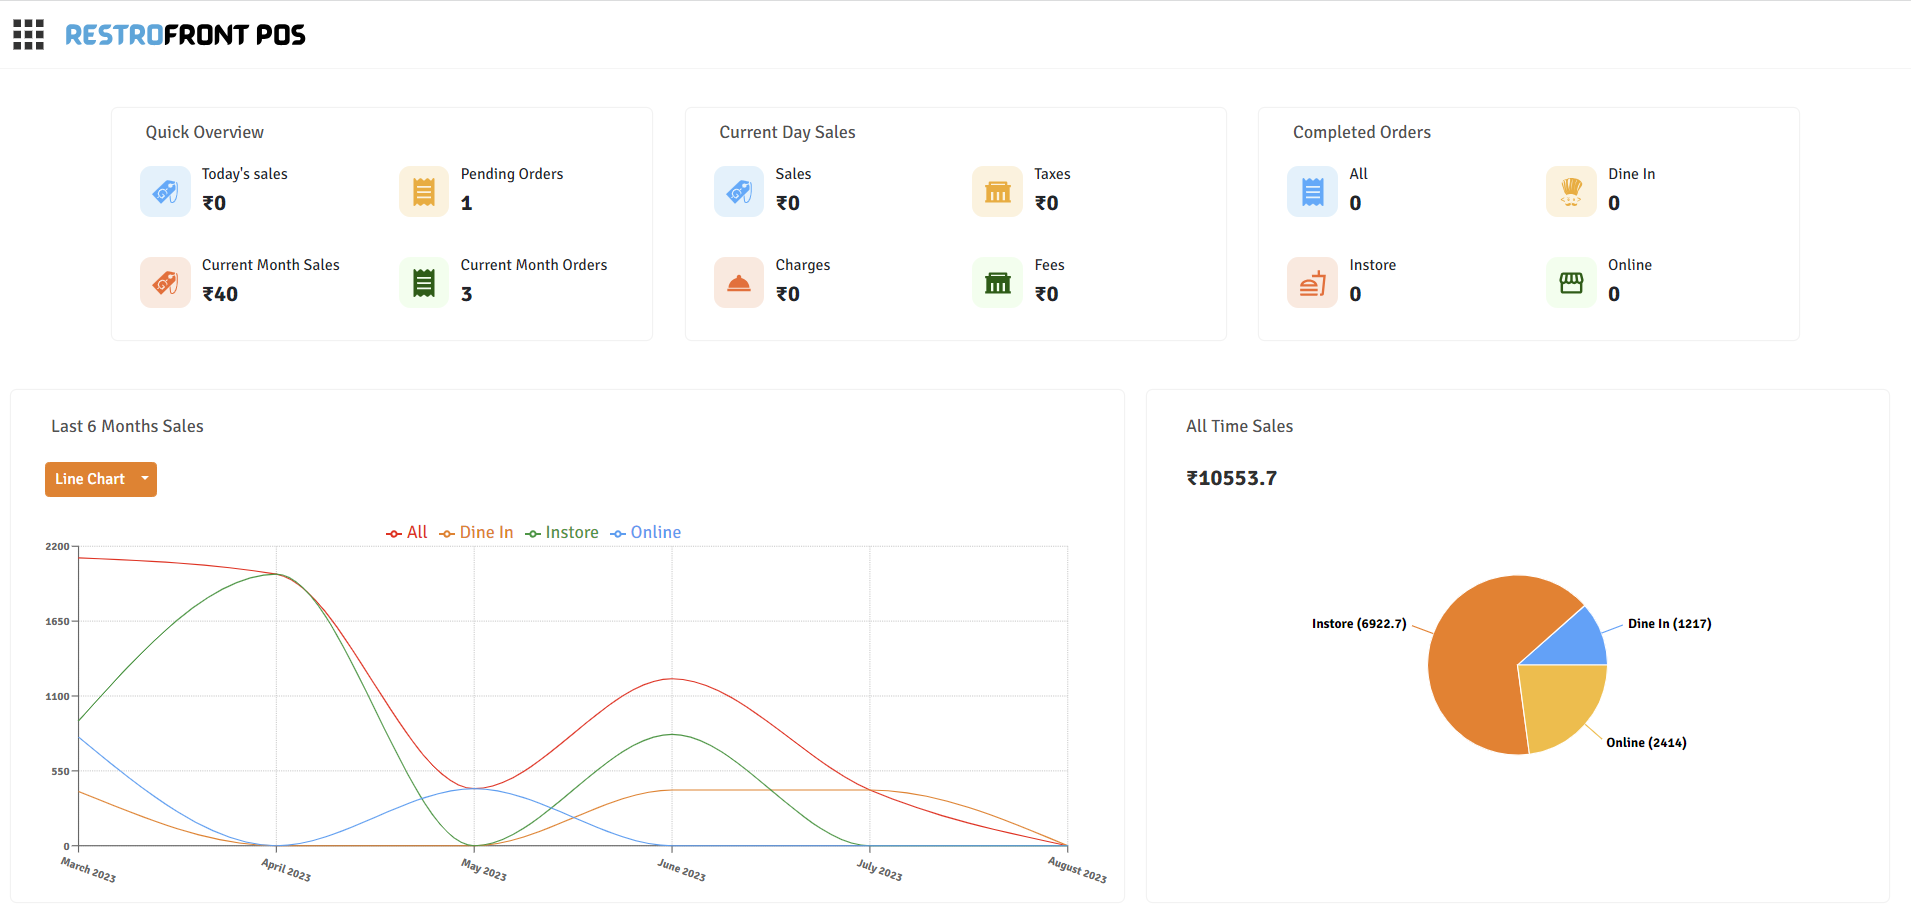This screenshot has height=923, width=1911.
Task: Click the All completed orders icon
Action: point(1312,192)
